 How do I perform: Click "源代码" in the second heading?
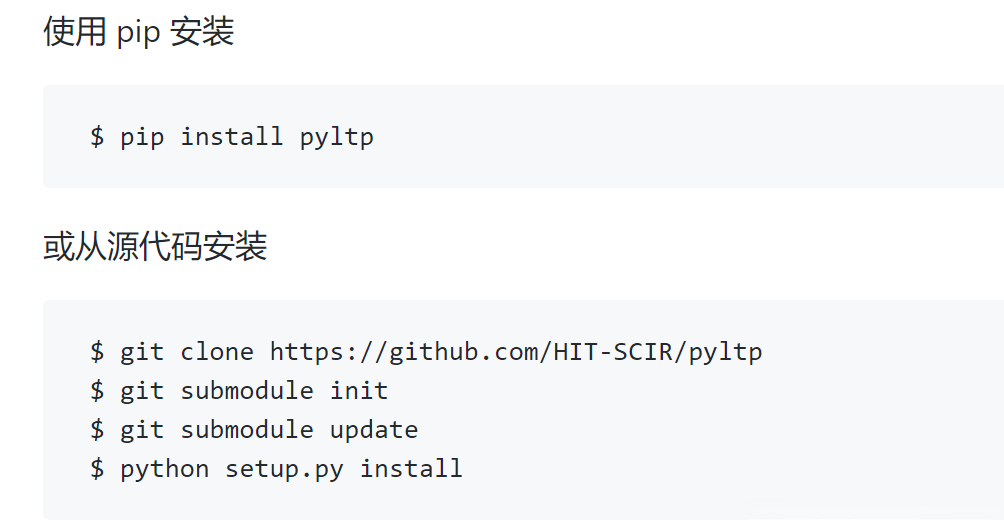[x=155, y=246]
